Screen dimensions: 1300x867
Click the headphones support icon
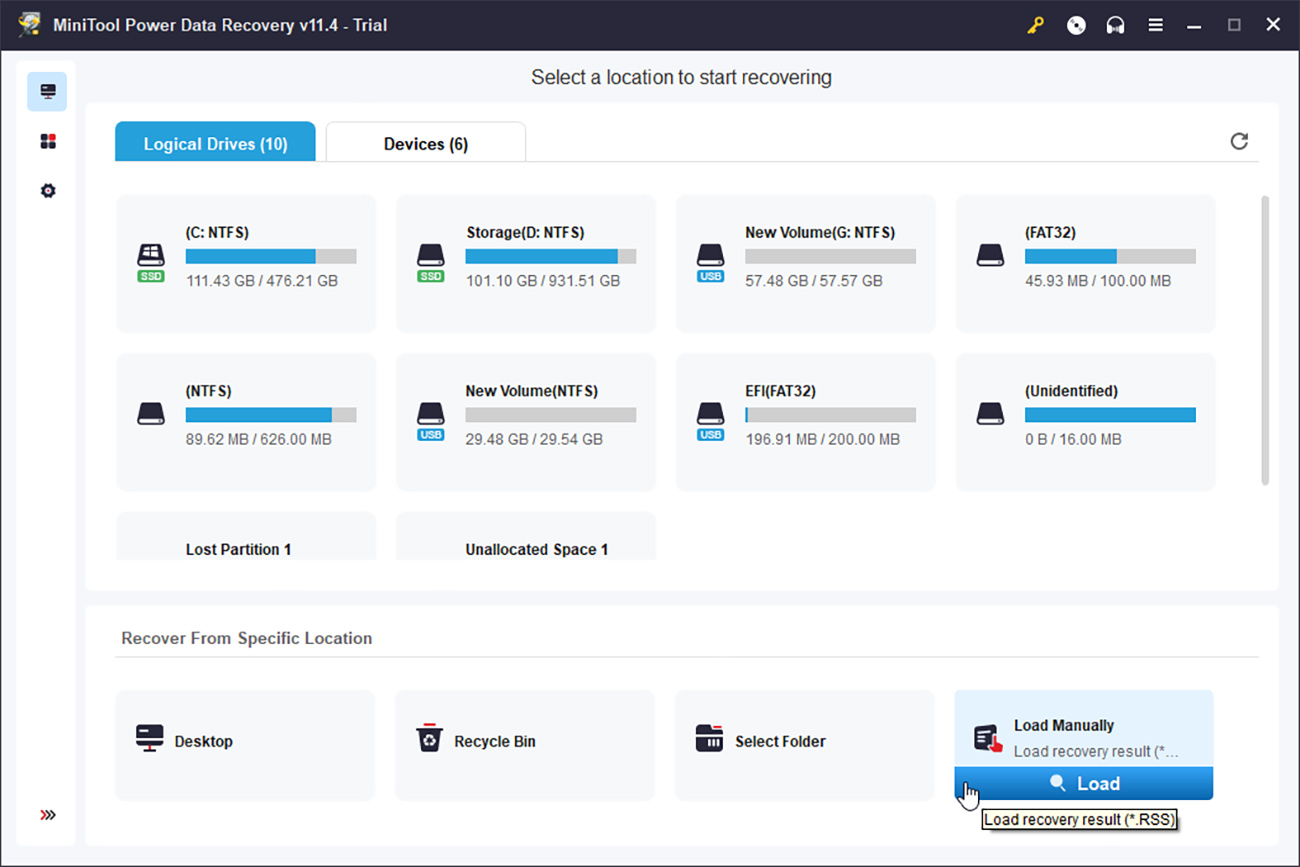(x=1115, y=25)
